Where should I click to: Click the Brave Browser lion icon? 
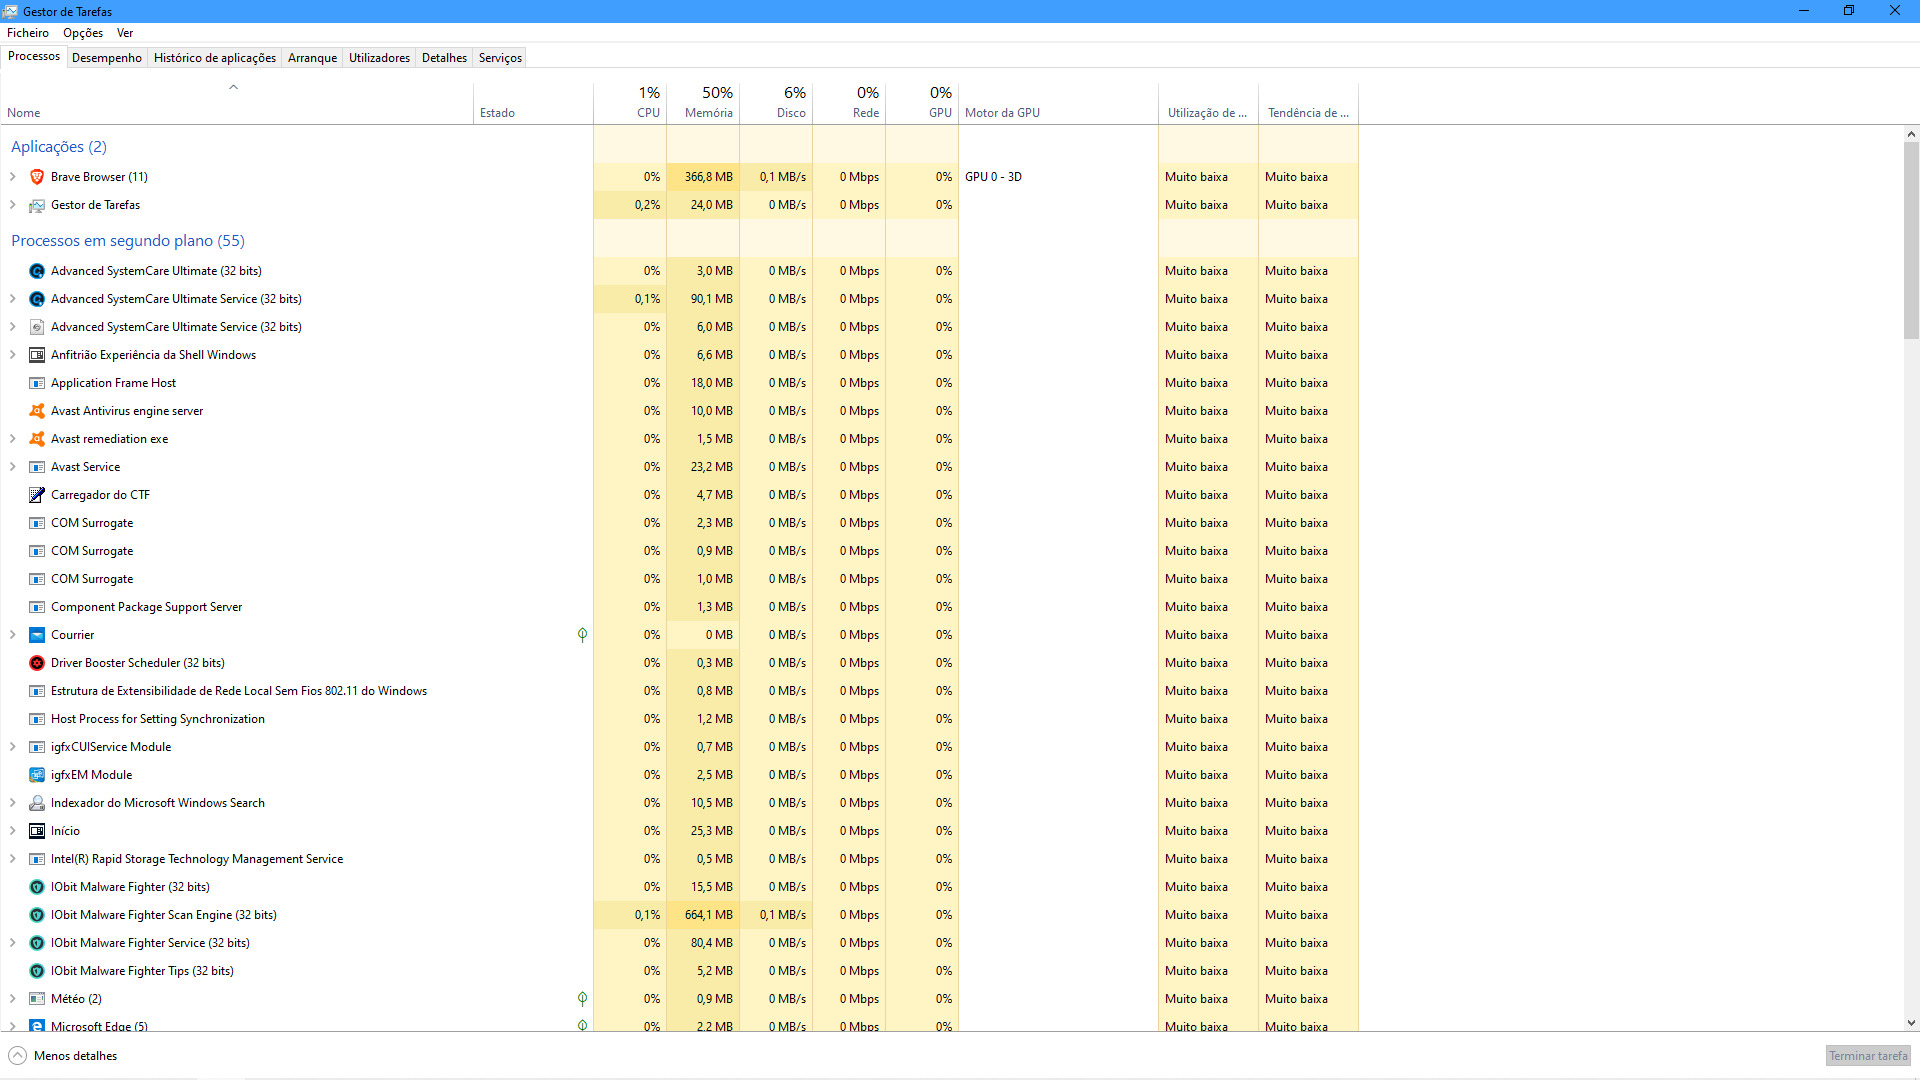pos(37,177)
